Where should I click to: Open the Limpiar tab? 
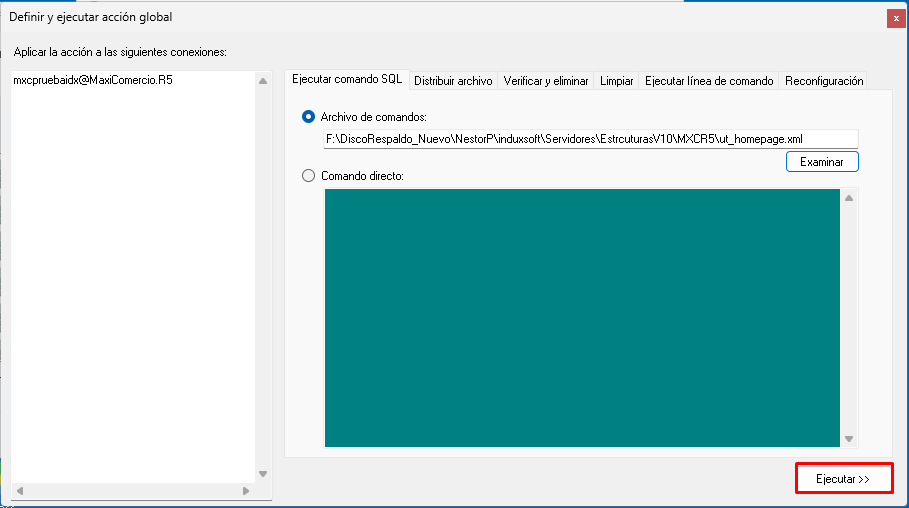pyautogui.click(x=616, y=81)
